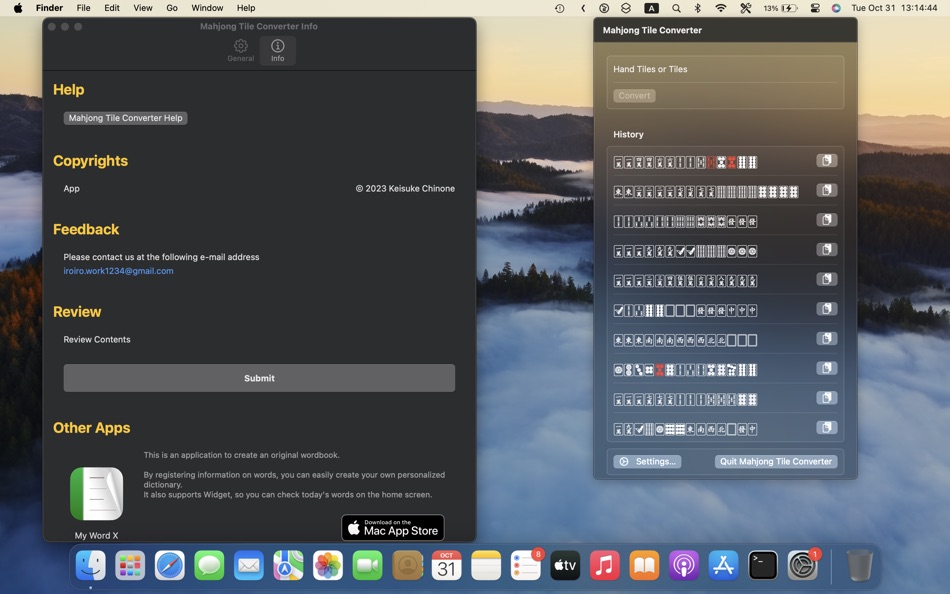Open Podcasts from the Dock

point(684,566)
